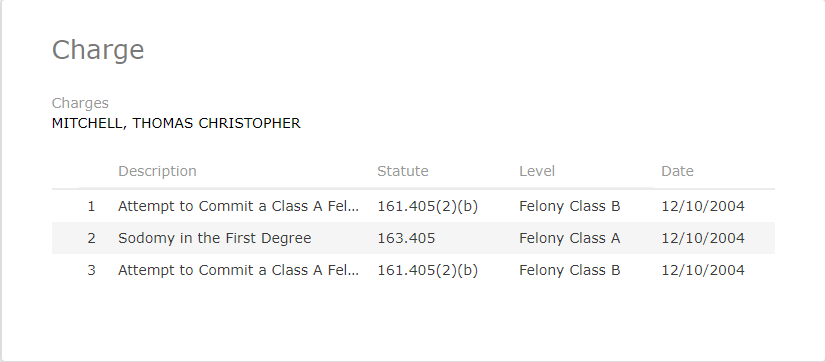Click the 12/10/2004 date of charge 2
Screen dimensions: 825x362
click(x=703, y=238)
